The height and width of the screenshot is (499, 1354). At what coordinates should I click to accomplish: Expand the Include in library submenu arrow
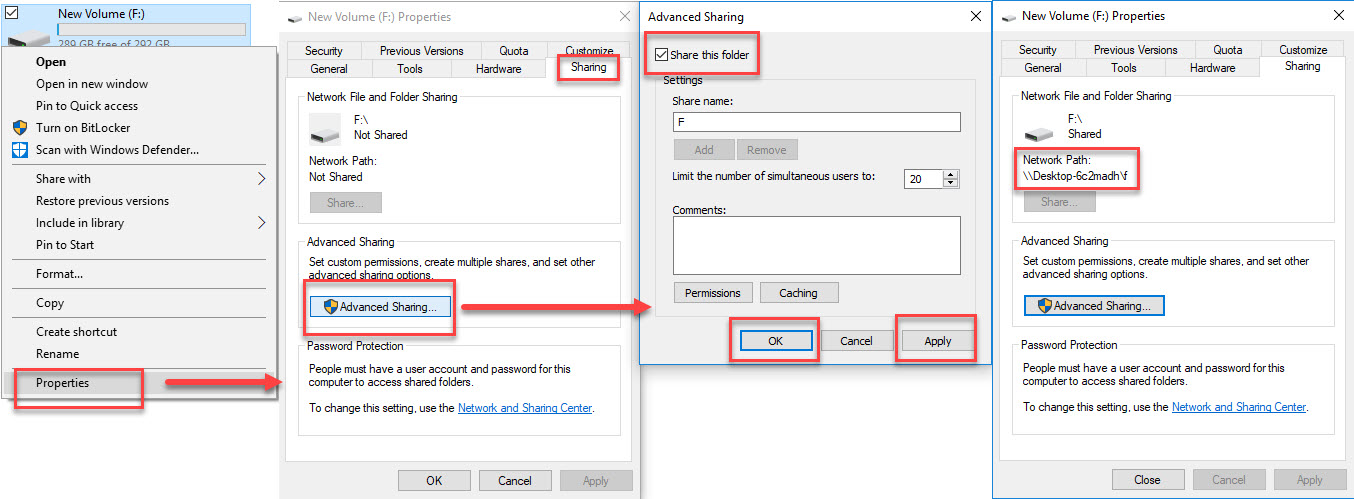[262, 223]
